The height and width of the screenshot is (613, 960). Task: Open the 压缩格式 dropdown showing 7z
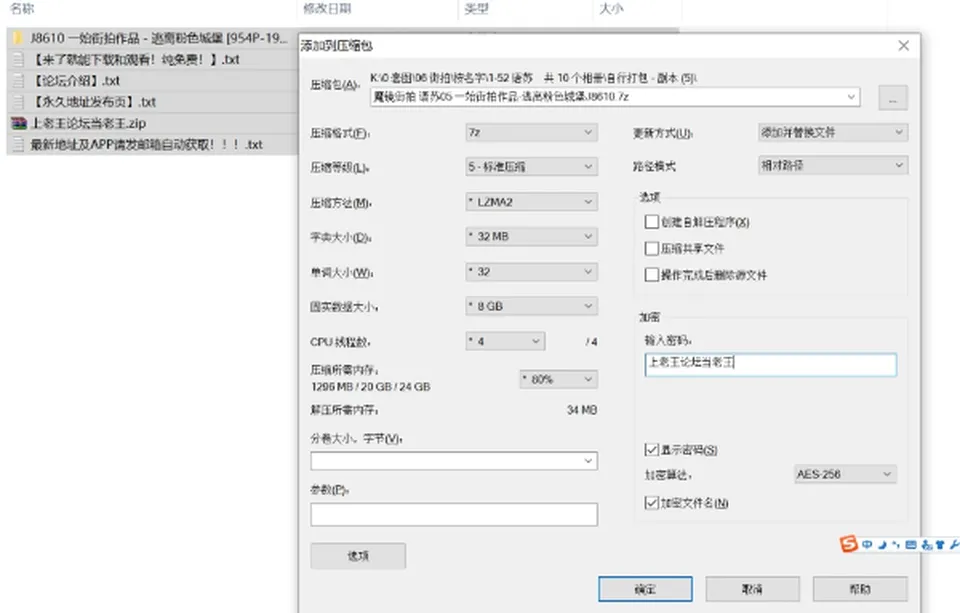click(x=531, y=132)
